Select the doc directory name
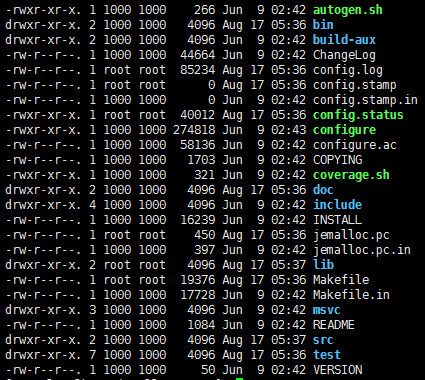Screen dimensions: 425x380 (323, 190)
